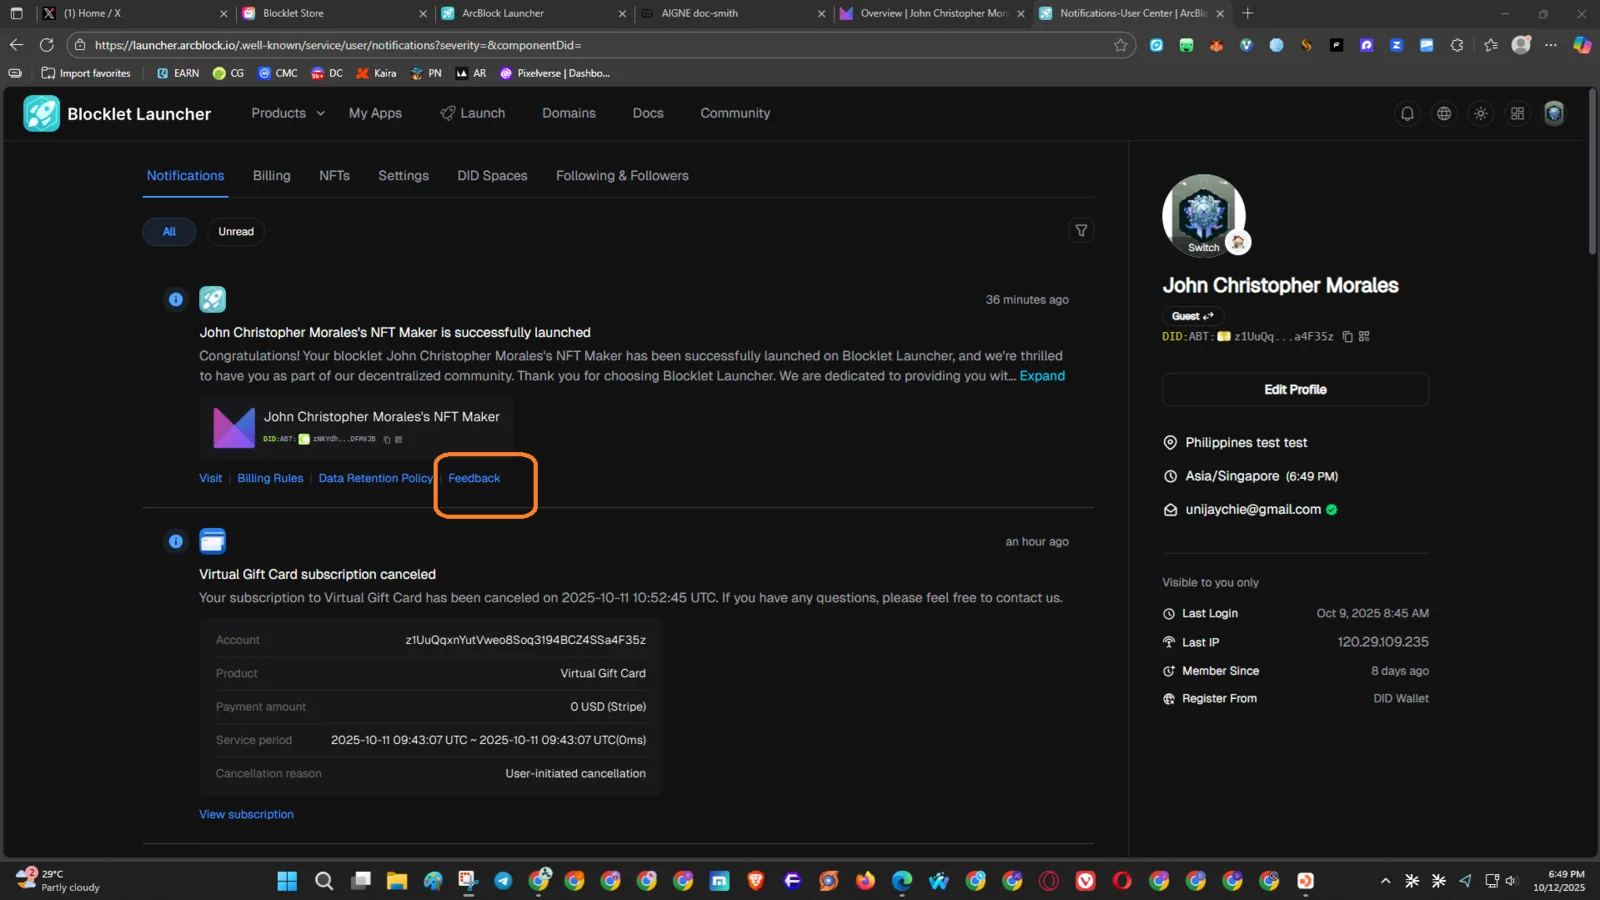
Task: Open the Pixelverse Dashboard bookmark
Action: [x=555, y=73]
